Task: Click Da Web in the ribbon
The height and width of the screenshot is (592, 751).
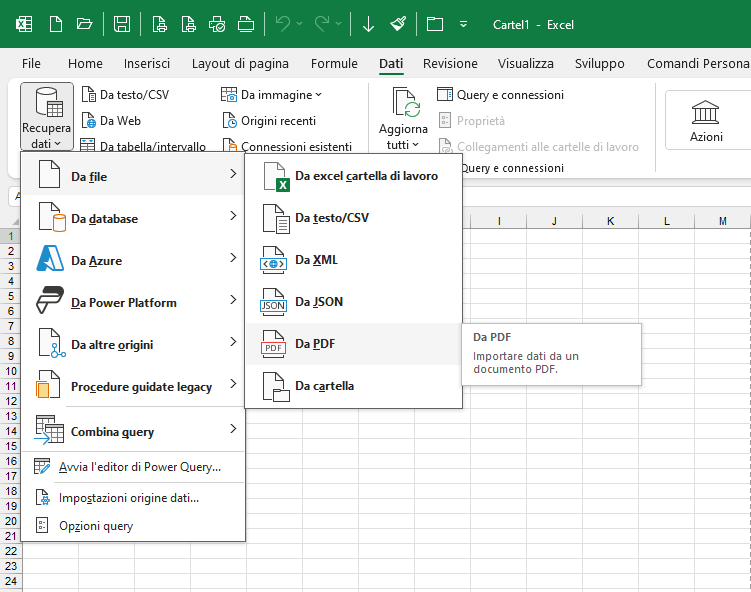Action: tap(111, 120)
